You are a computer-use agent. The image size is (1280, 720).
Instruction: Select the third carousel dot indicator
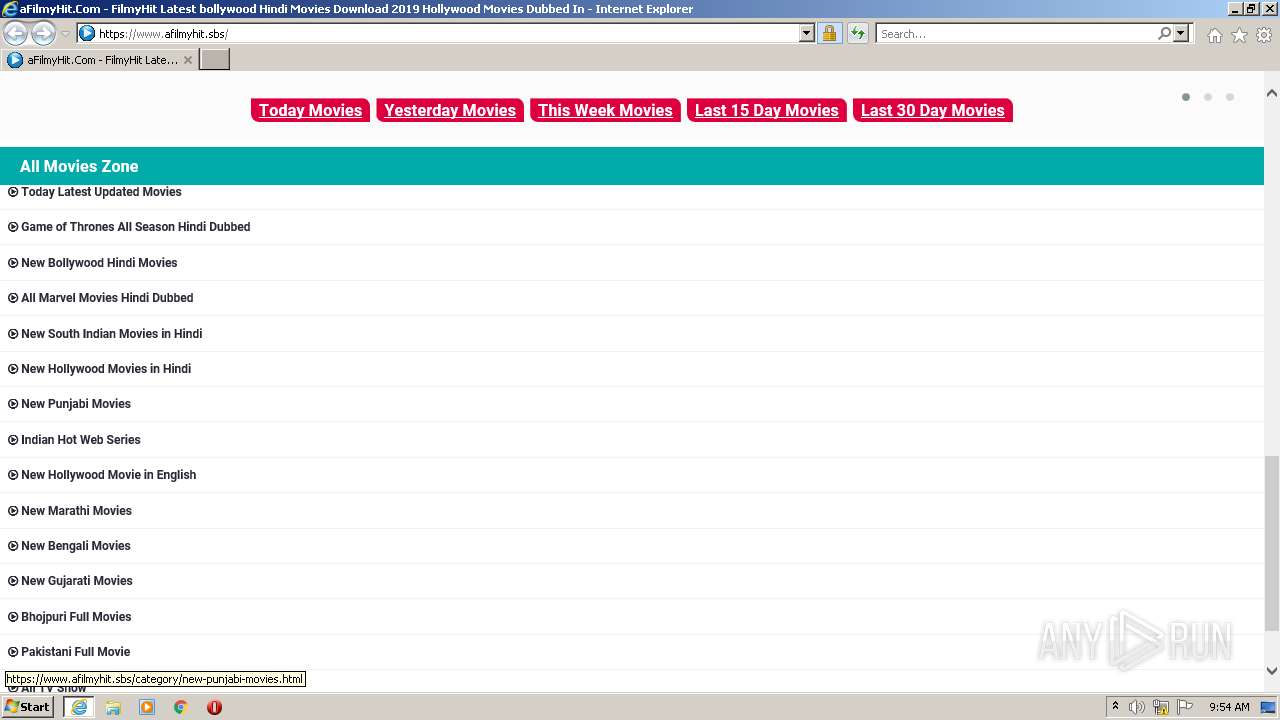pyautogui.click(x=1230, y=97)
